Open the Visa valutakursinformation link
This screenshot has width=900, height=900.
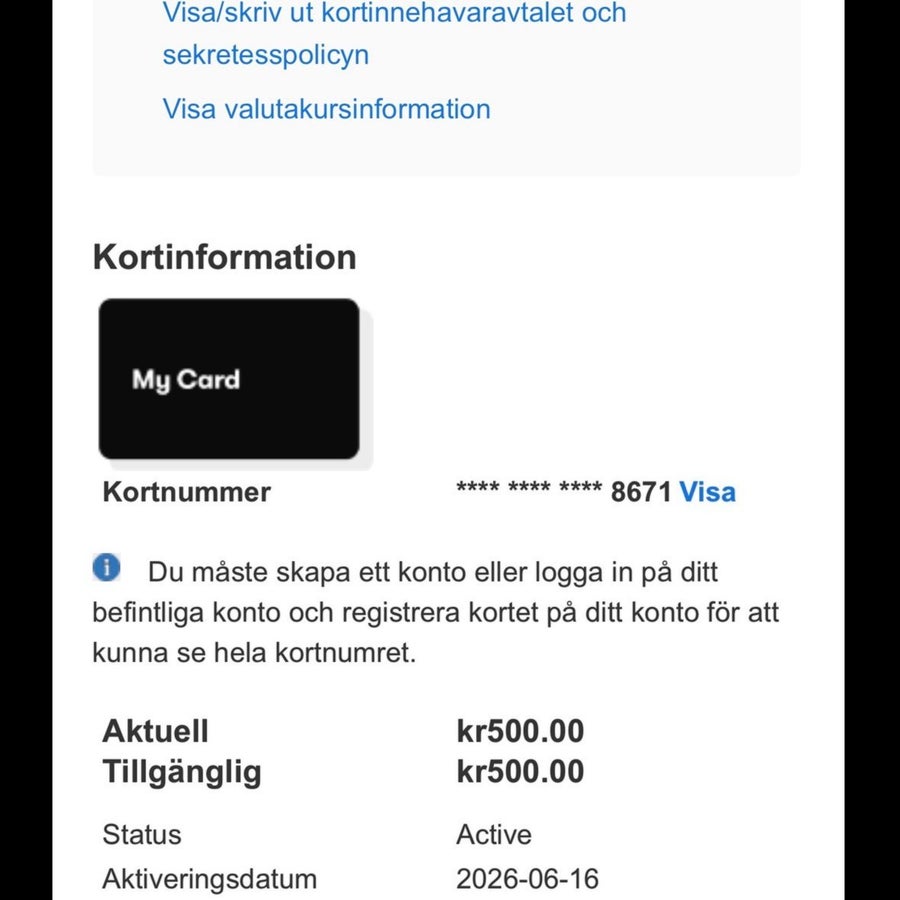click(x=326, y=109)
